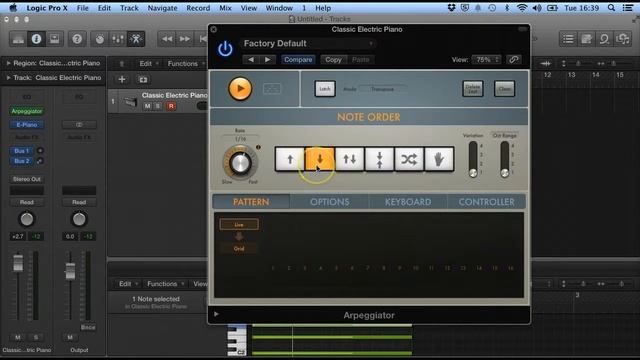Image resolution: width=640 pixels, height=360 pixels.
Task: Open the Factory Default preset menu
Action: pos(308,43)
